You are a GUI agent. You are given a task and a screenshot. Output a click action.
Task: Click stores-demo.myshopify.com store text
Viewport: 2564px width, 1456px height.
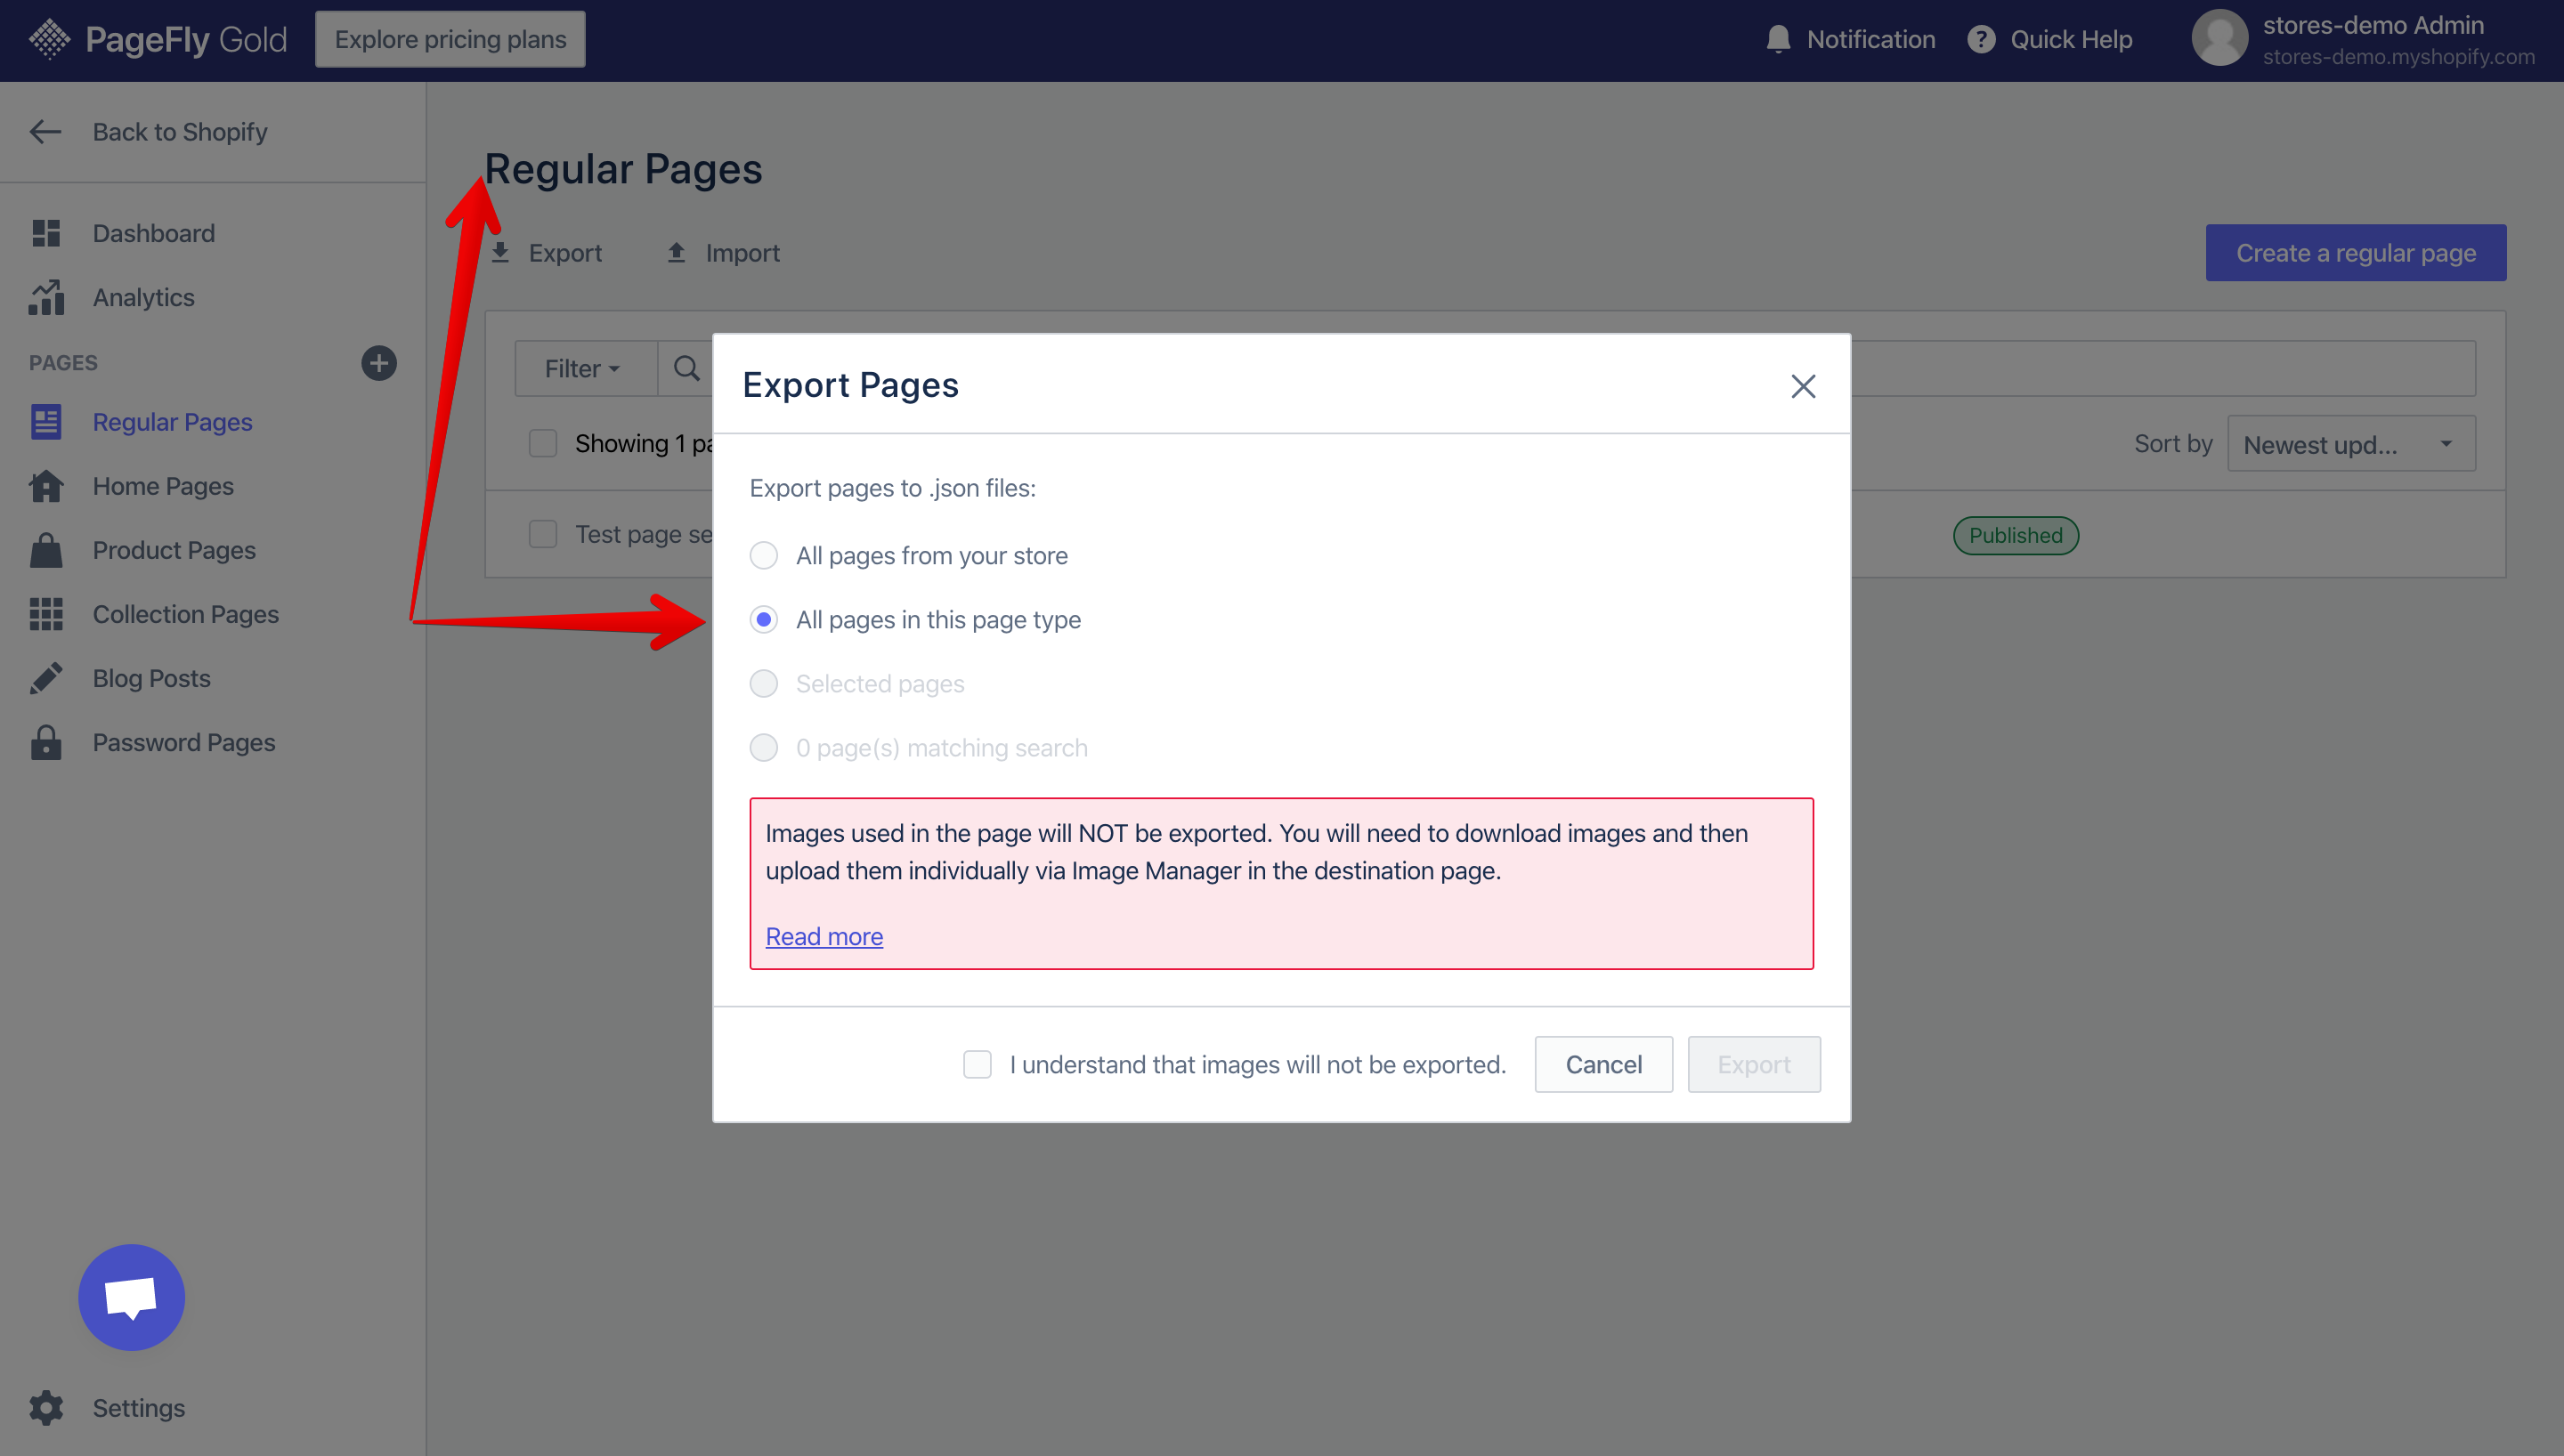(x=2398, y=56)
